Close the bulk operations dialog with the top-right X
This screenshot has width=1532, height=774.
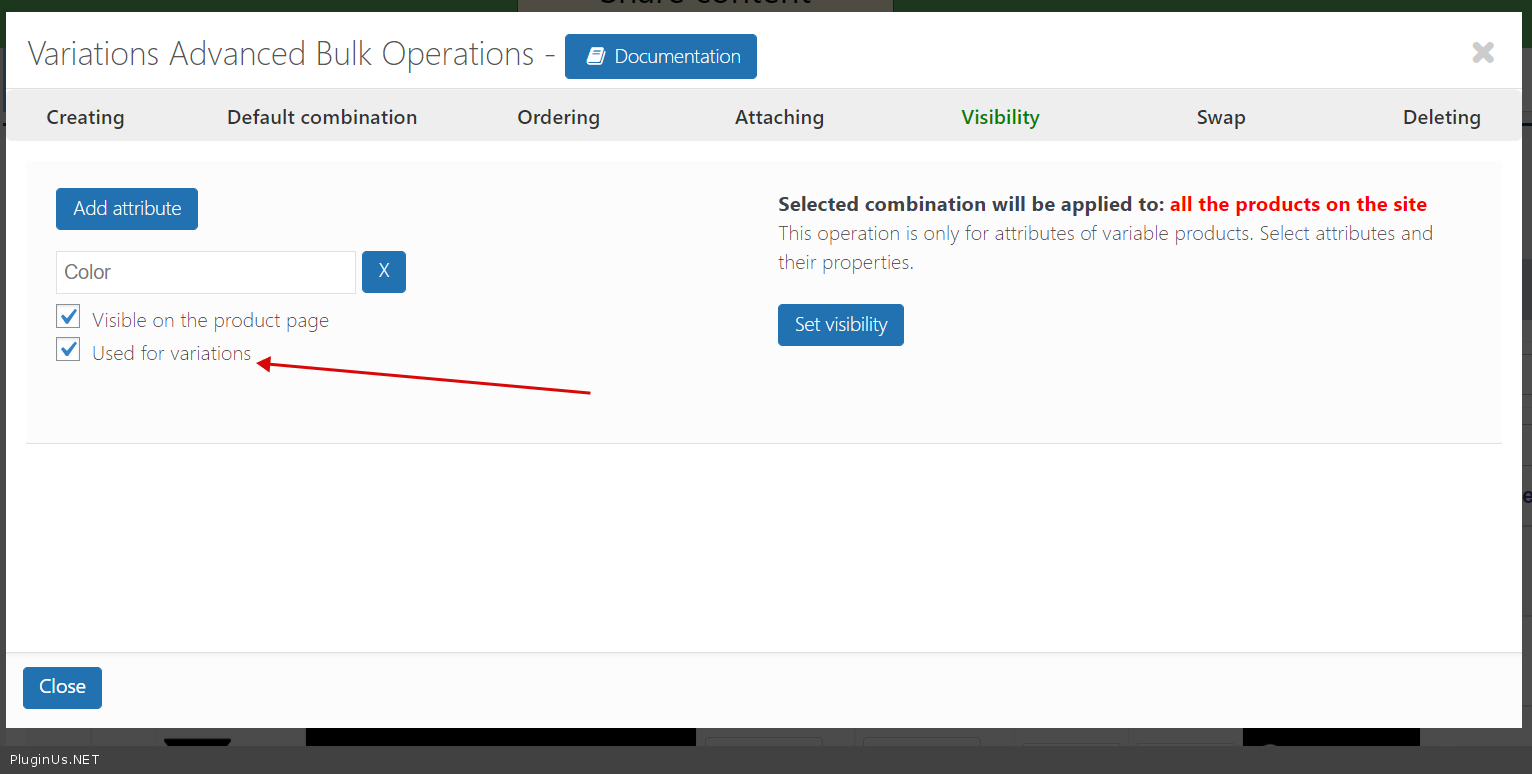pyautogui.click(x=1482, y=53)
